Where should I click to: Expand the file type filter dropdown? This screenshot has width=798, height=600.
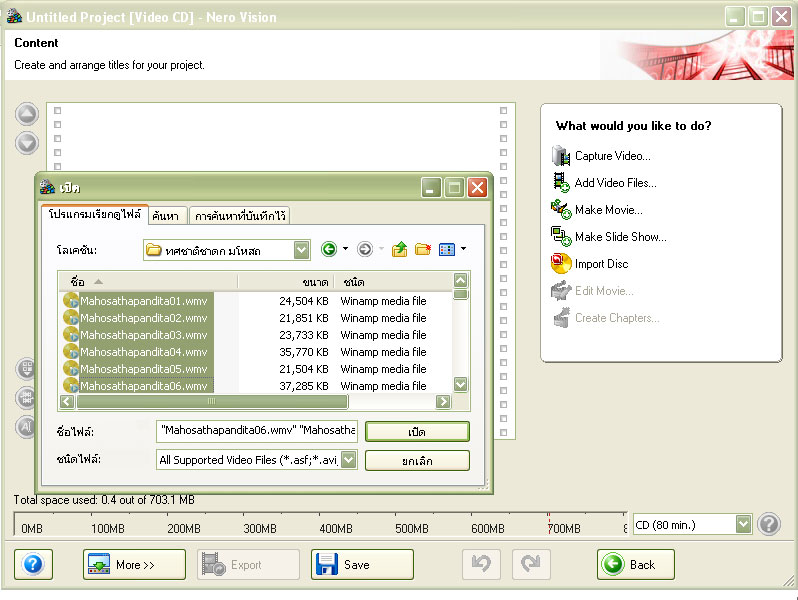click(348, 460)
